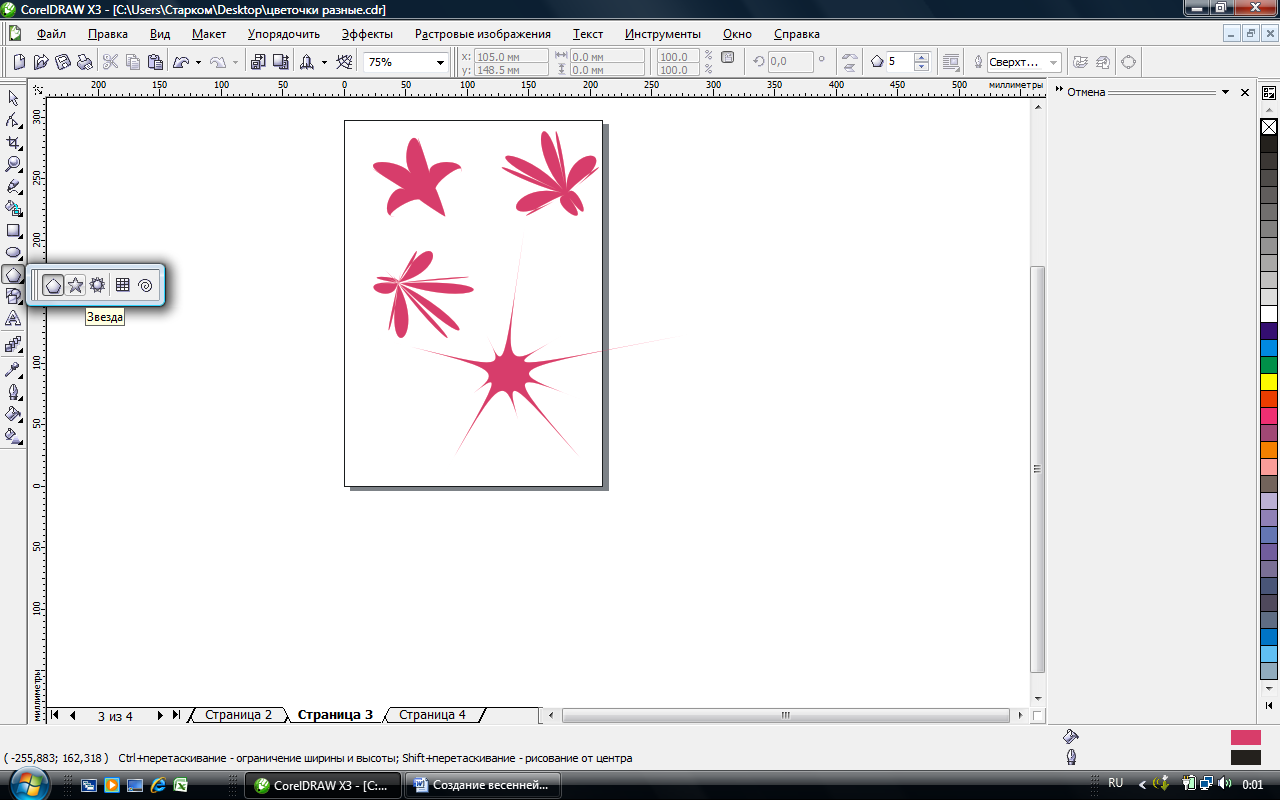Select the Freehand drawing tool
This screenshot has width=1280, height=800.
(x=13, y=186)
